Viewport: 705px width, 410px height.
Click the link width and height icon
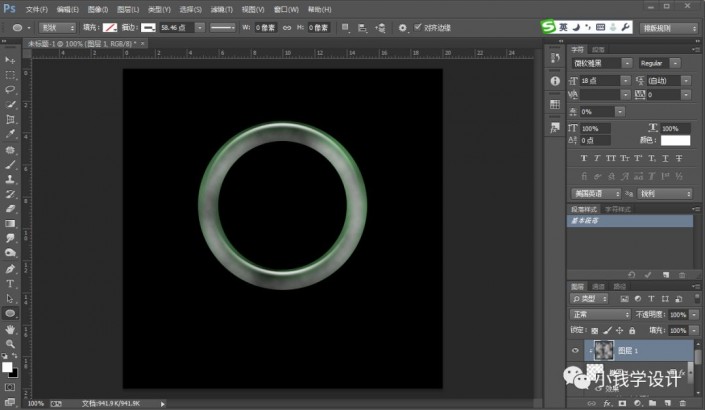286,27
